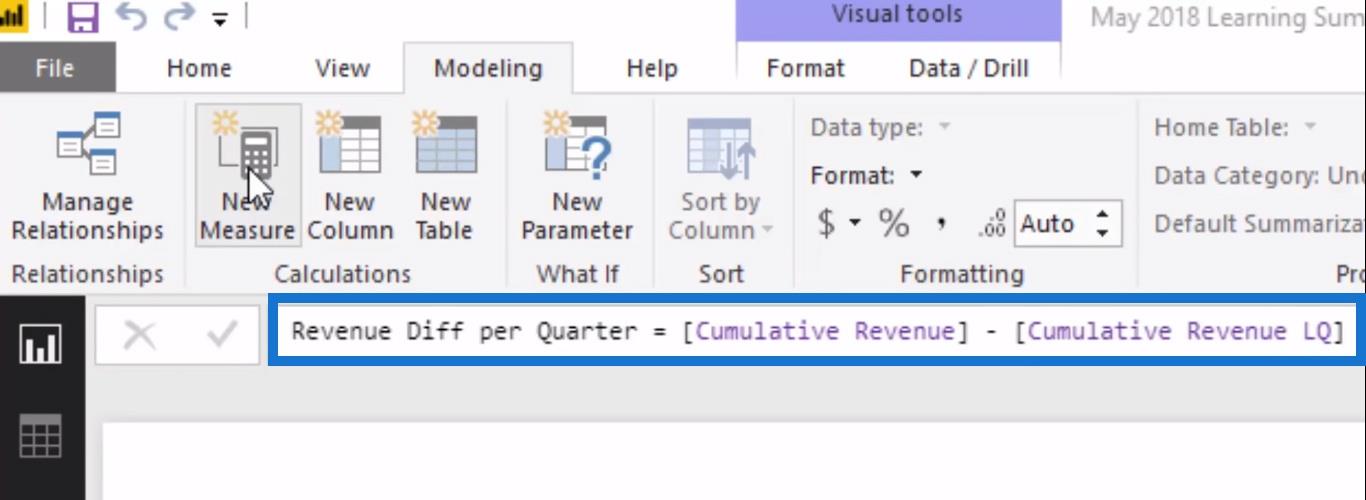Click the Save icon in title bar
1366x500 pixels.
click(83, 17)
